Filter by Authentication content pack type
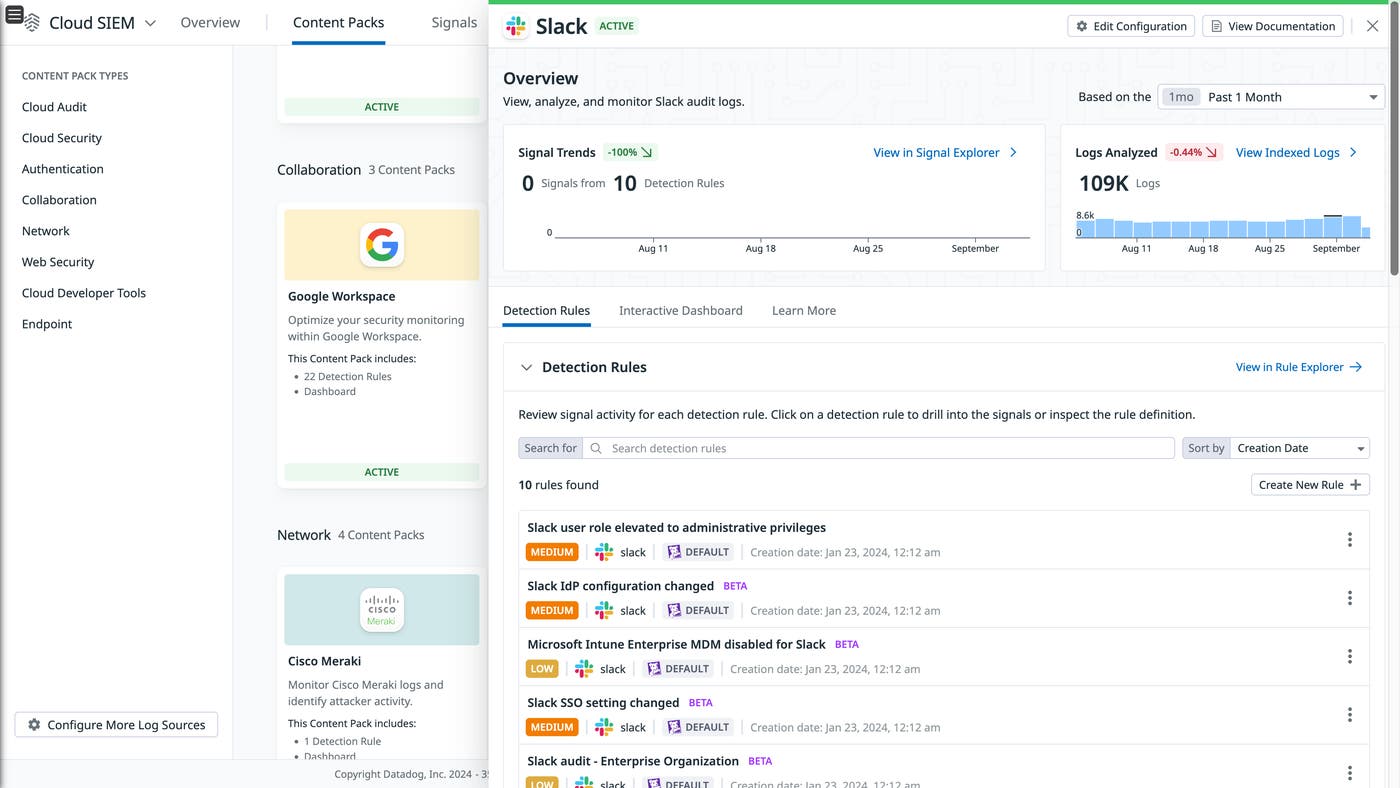Viewport: 1400px width, 788px height. point(63,169)
